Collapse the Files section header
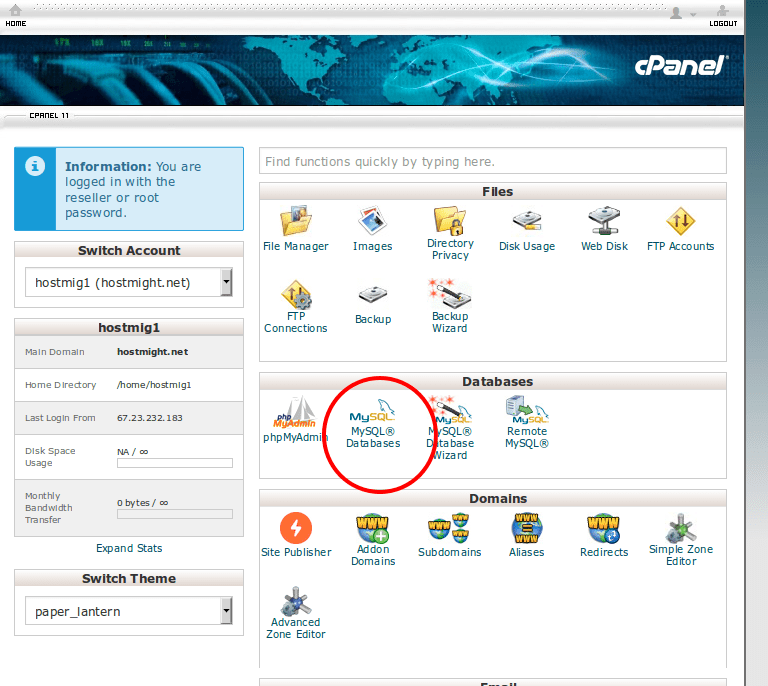The height and width of the screenshot is (686, 768). tap(493, 191)
